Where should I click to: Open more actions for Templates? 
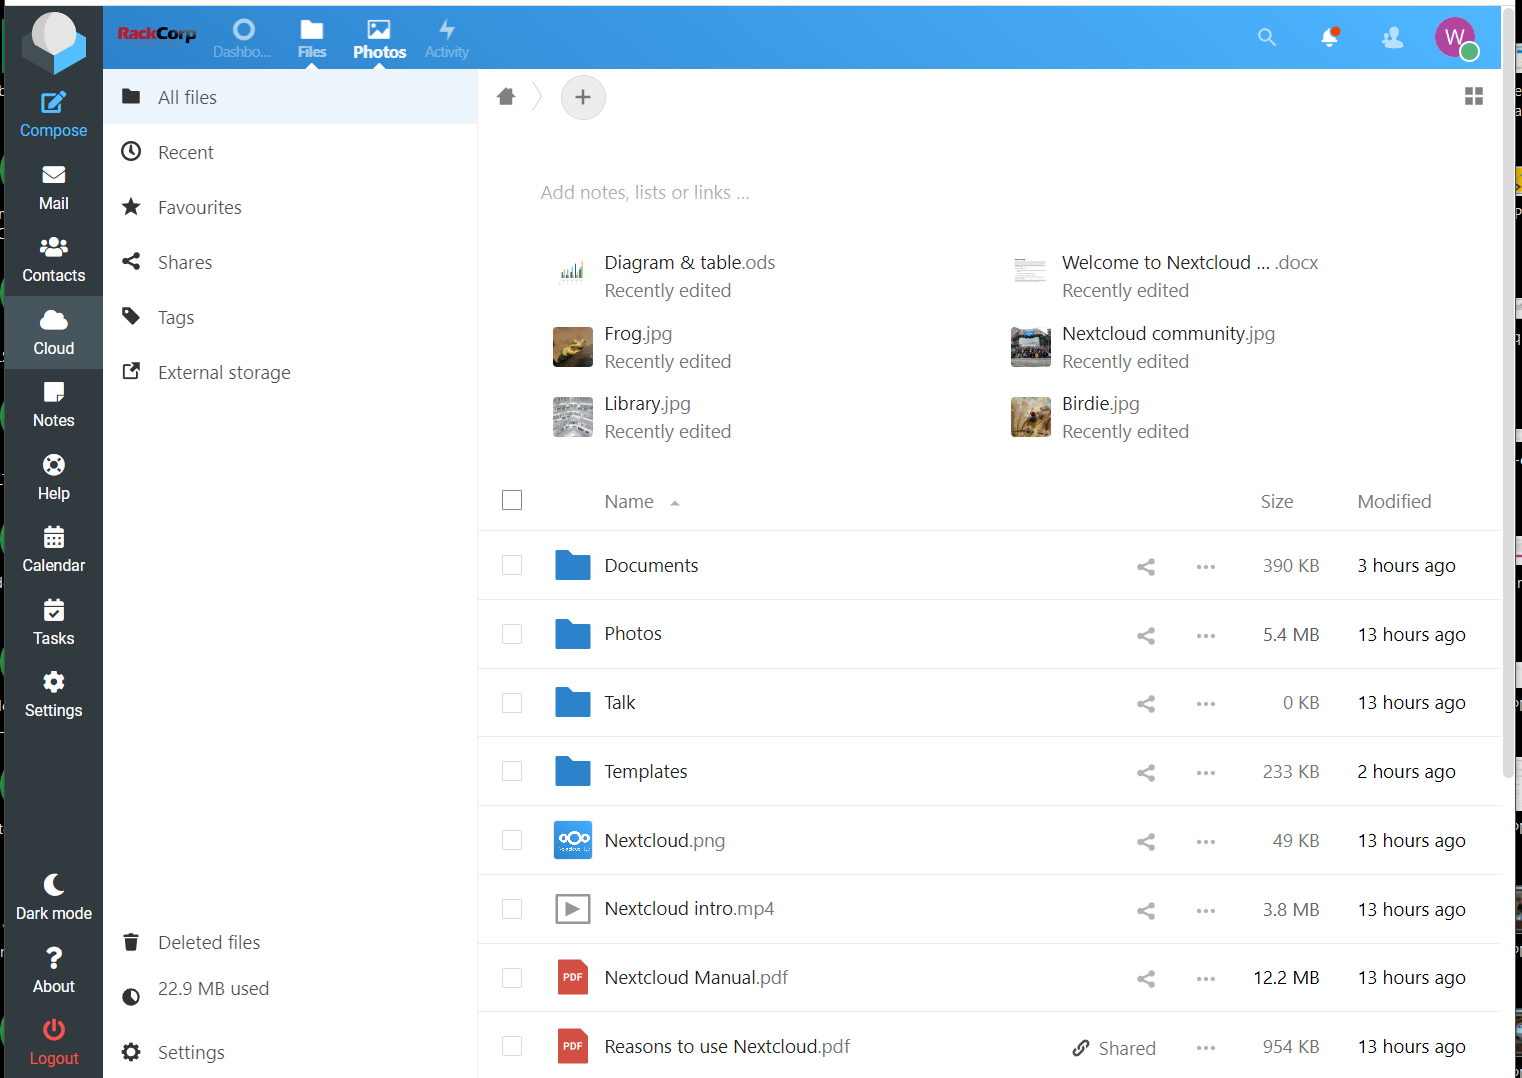point(1206,773)
